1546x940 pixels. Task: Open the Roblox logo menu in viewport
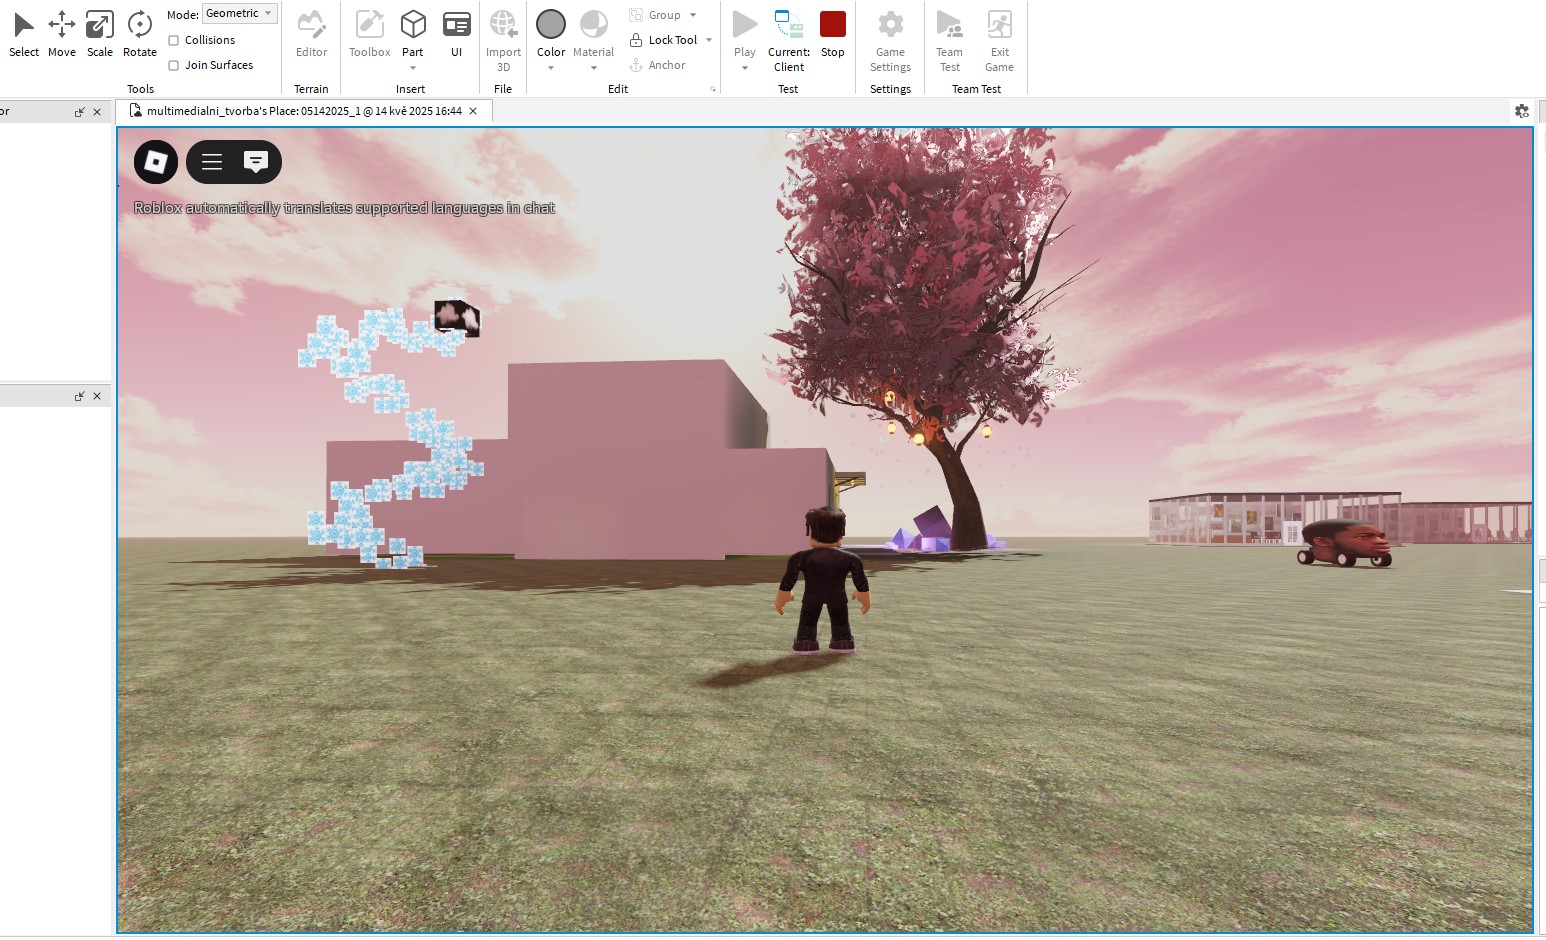[156, 162]
